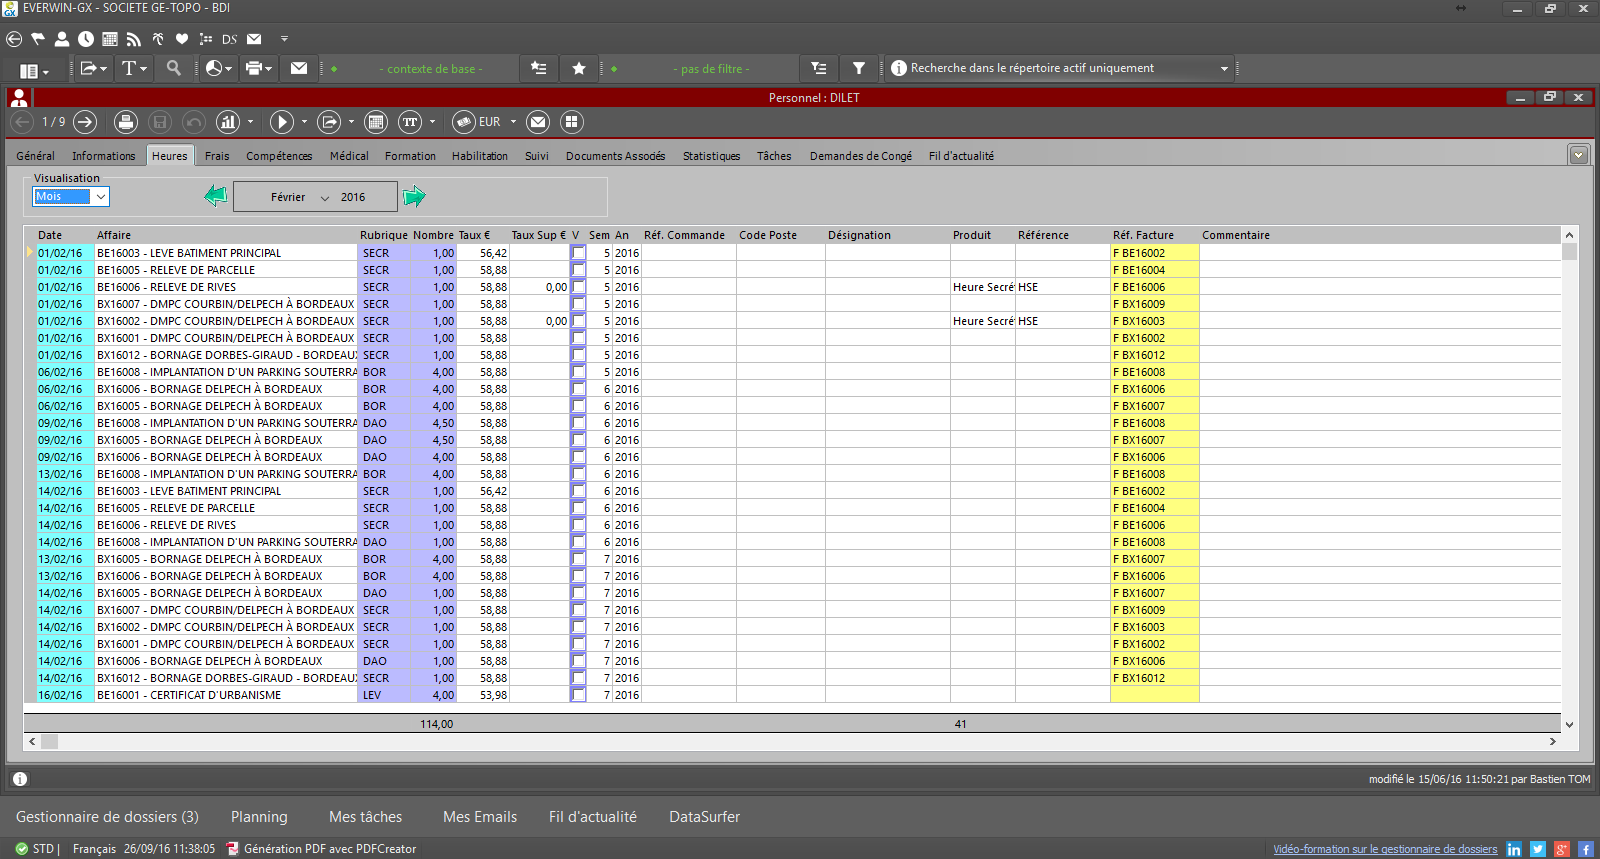Viewport: 1600px width, 859px height.
Task: Open the EUR currency dropdown arrow
Action: click(x=513, y=122)
